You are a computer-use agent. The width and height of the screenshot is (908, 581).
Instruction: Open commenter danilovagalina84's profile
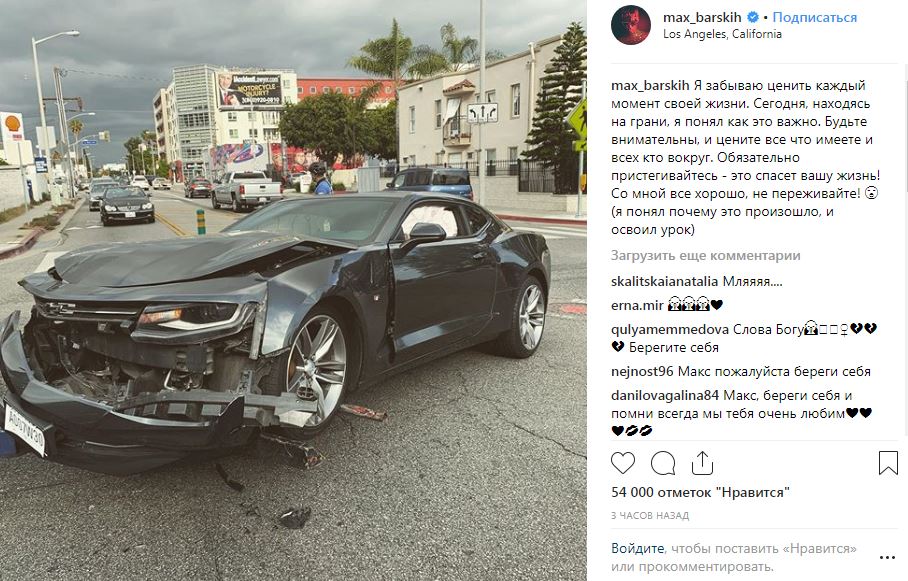tap(665, 396)
